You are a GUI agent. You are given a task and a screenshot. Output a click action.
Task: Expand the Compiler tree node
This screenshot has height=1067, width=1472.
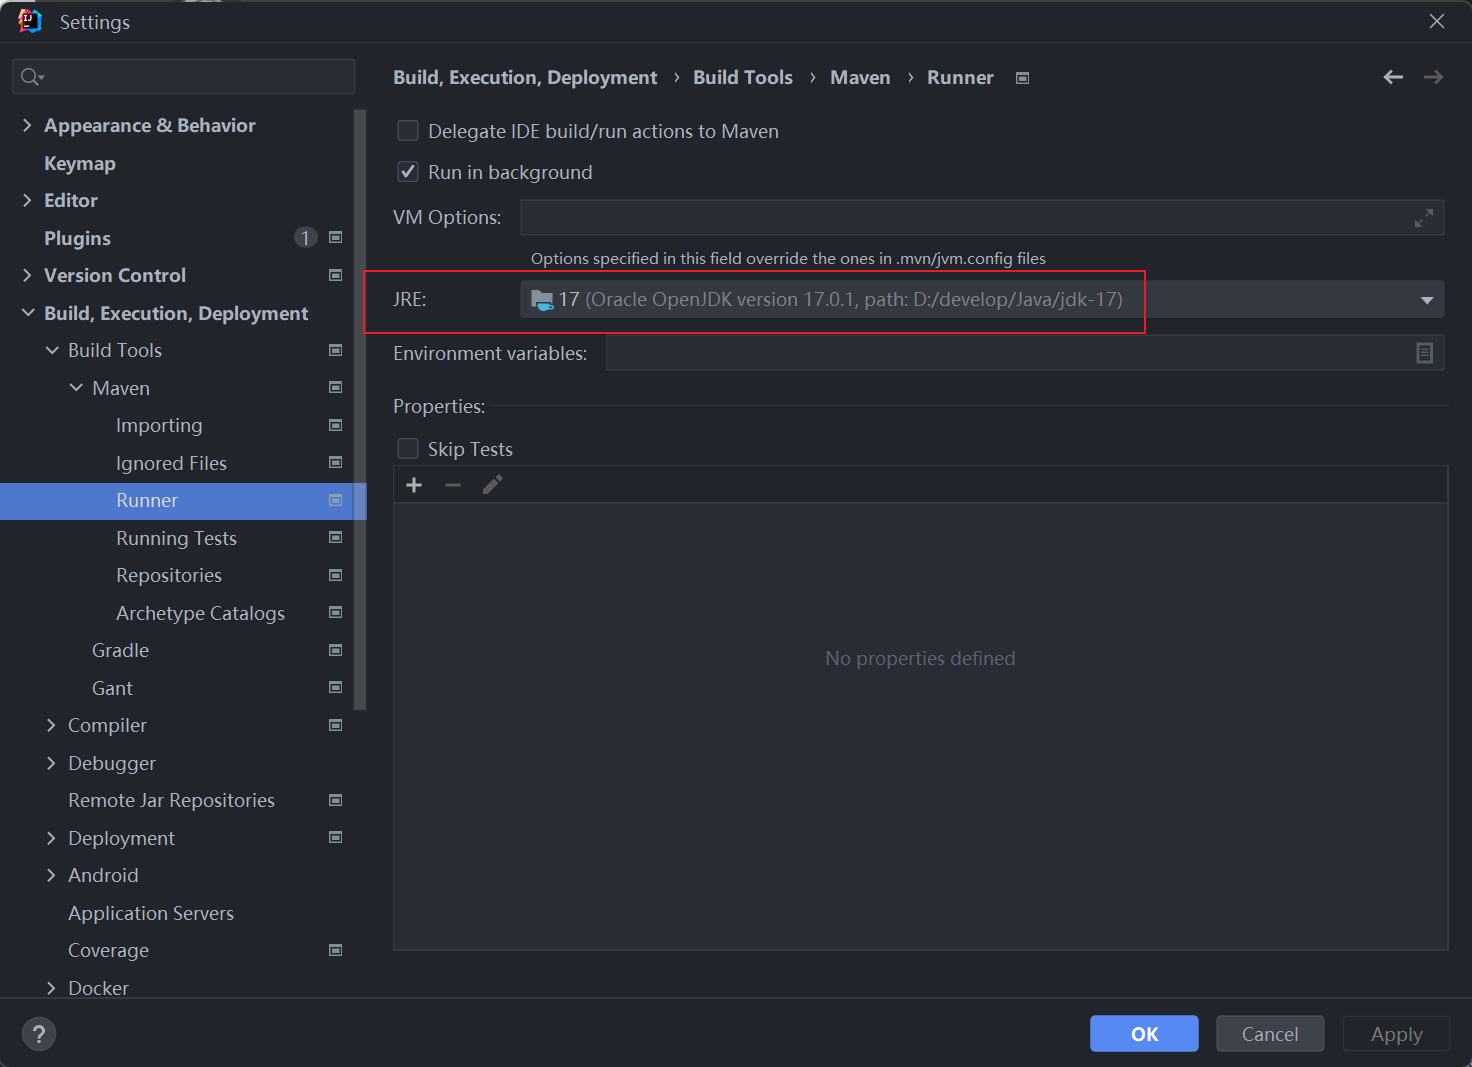(51, 726)
